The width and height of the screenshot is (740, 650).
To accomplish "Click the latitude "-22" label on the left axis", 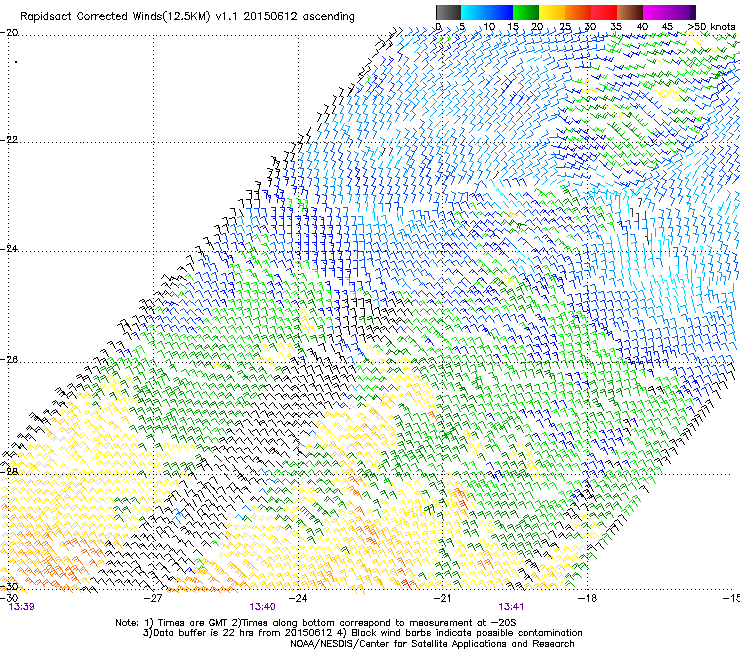I will [x=9, y=140].
